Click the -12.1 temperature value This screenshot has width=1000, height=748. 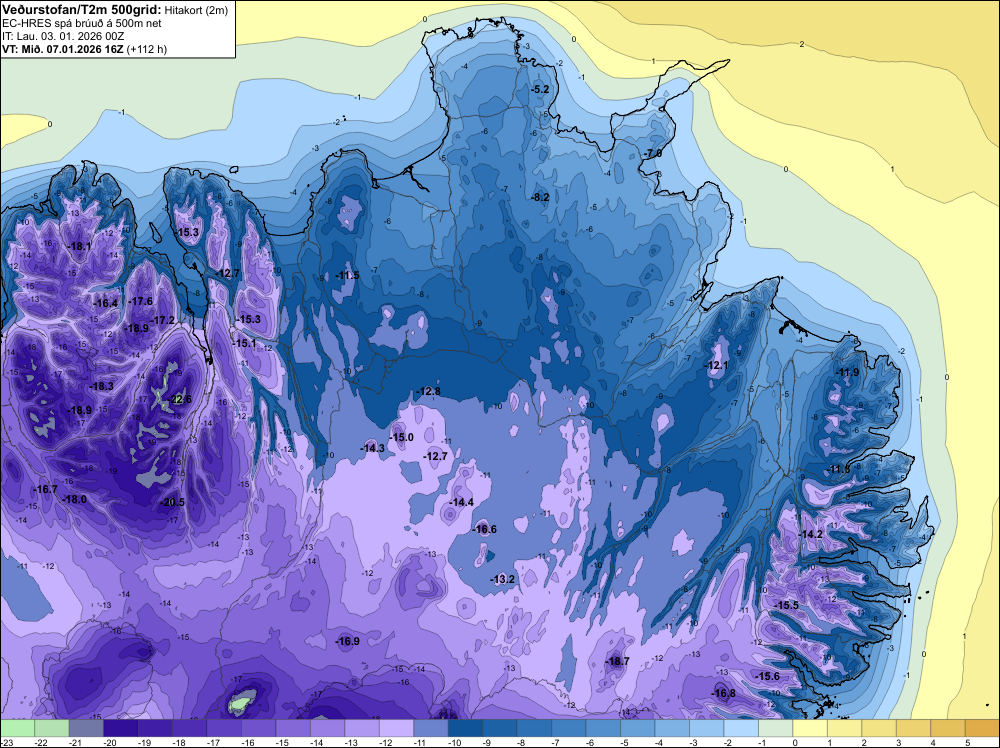tap(716, 365)
